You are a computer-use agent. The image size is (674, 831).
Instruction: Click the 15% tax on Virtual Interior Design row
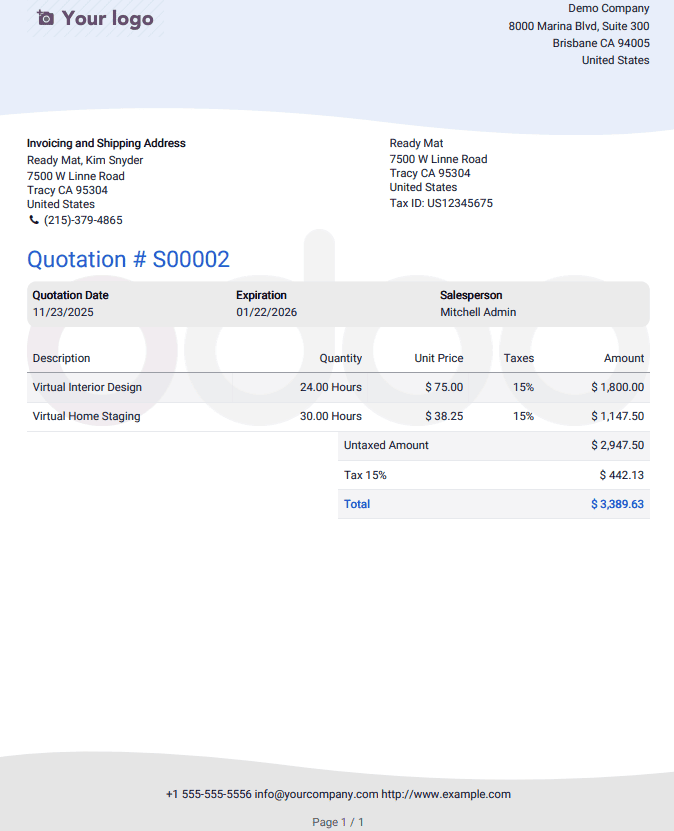tap(524, 387)
